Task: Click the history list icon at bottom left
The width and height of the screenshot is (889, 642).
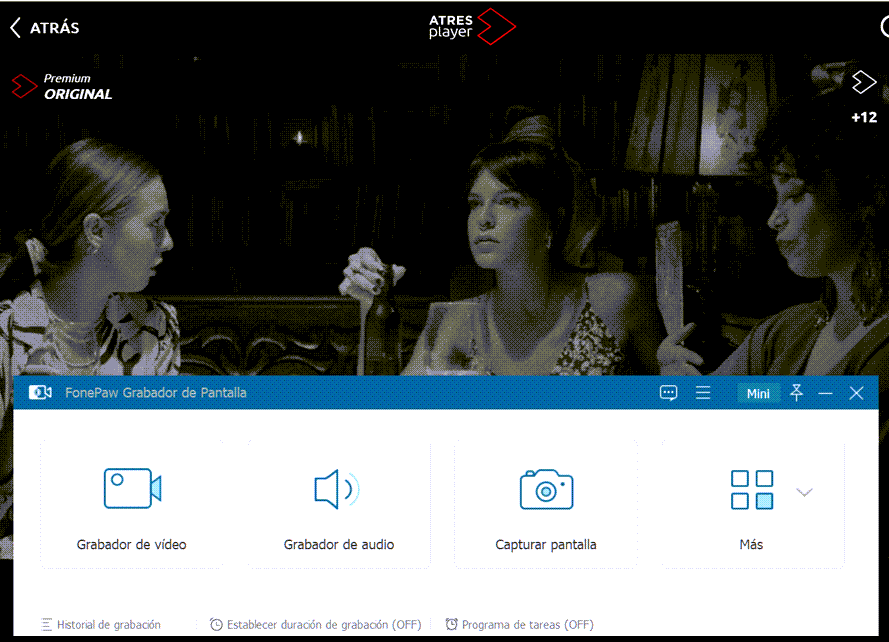Action: click(x=46, y=625)
